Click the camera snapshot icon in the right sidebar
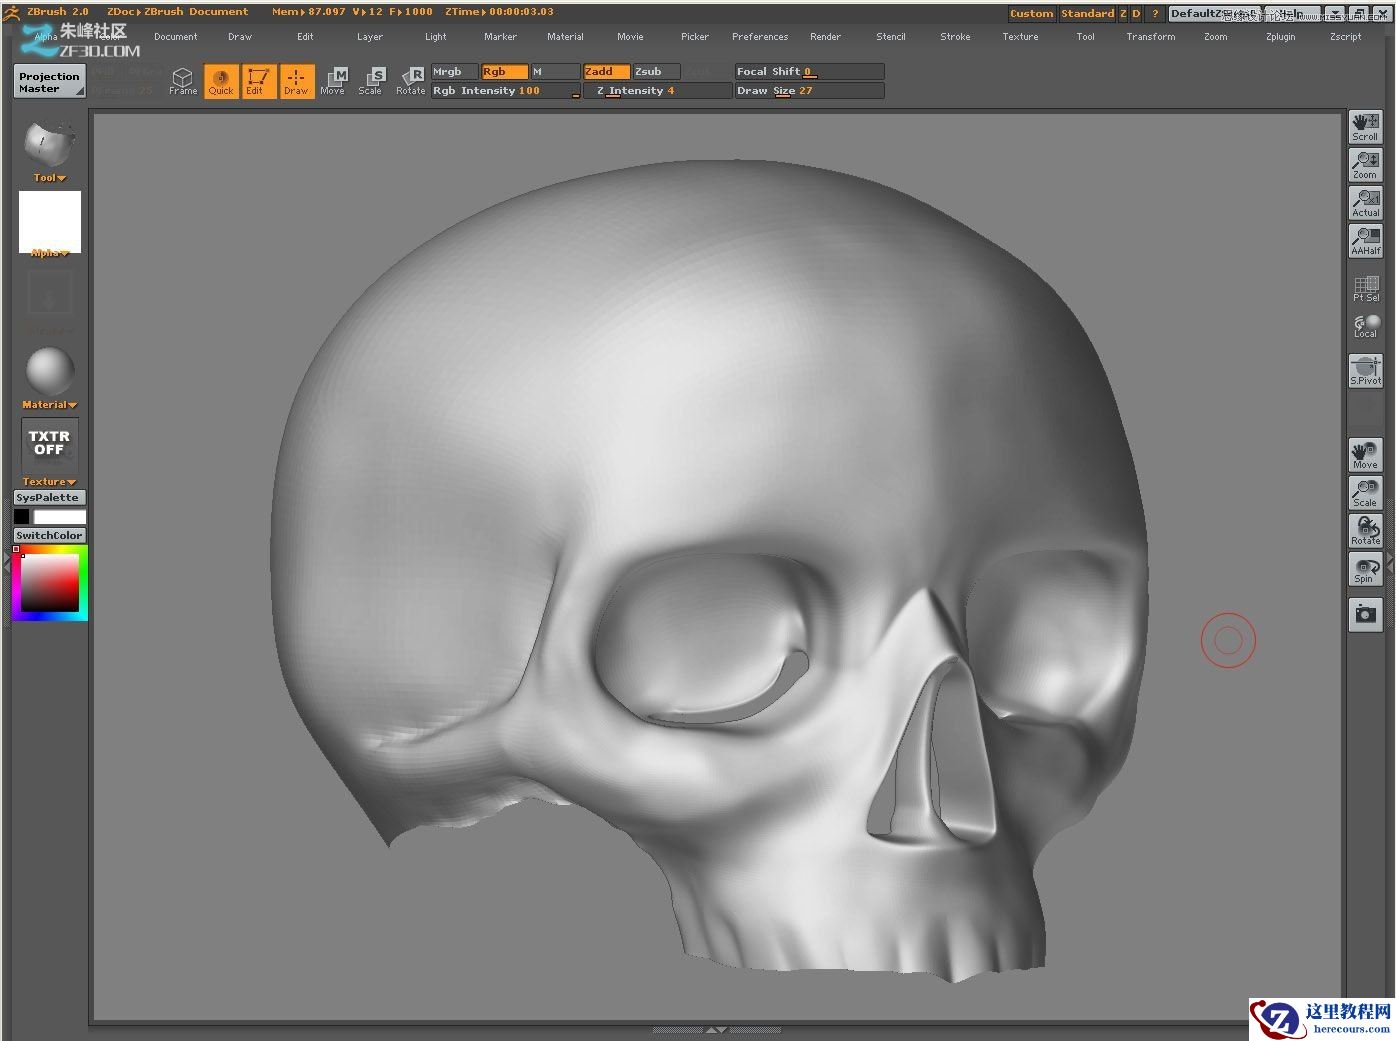Image resolution: width=1396 pixels, height=1041 pixels. (x=1364, y=614)
